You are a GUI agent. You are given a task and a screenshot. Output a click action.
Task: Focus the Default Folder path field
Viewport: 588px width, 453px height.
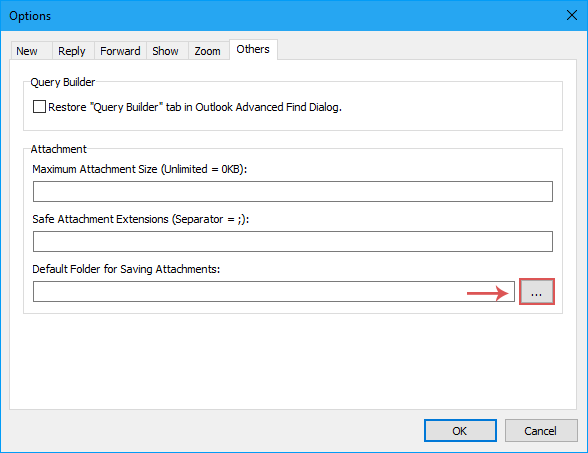274,291
